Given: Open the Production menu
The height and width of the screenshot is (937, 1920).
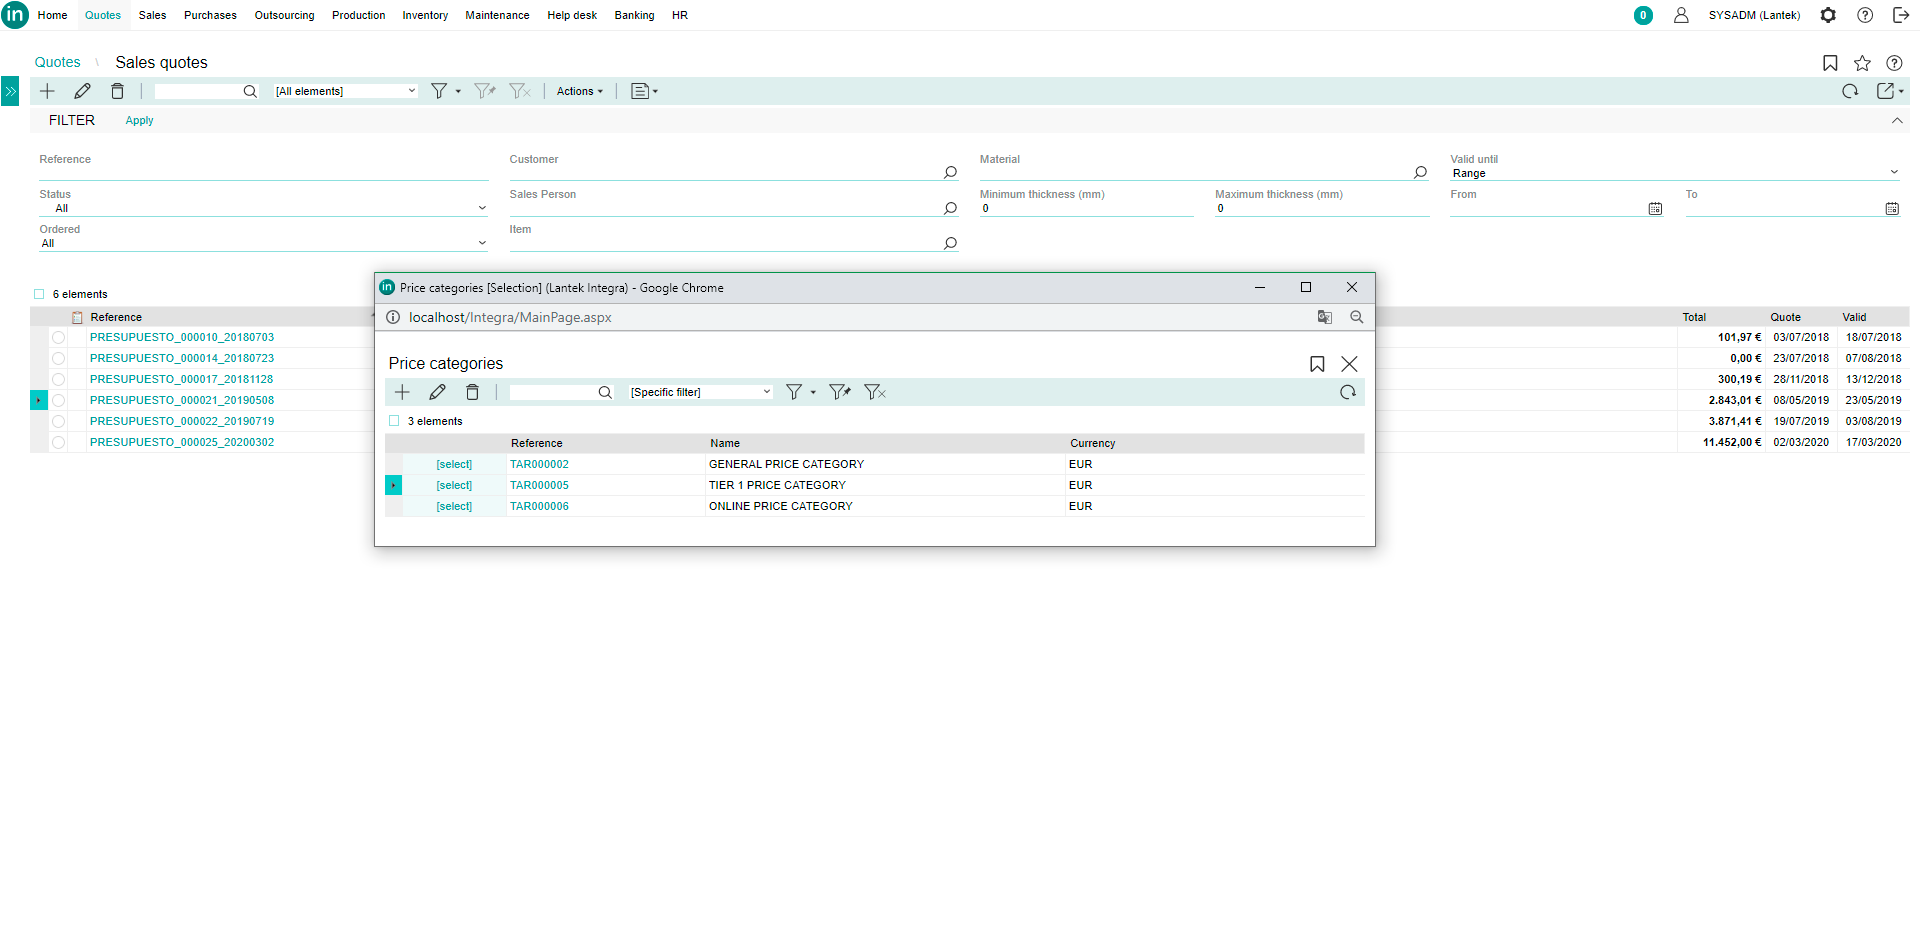Looking at the screenshot, I should tap(358, 15).
